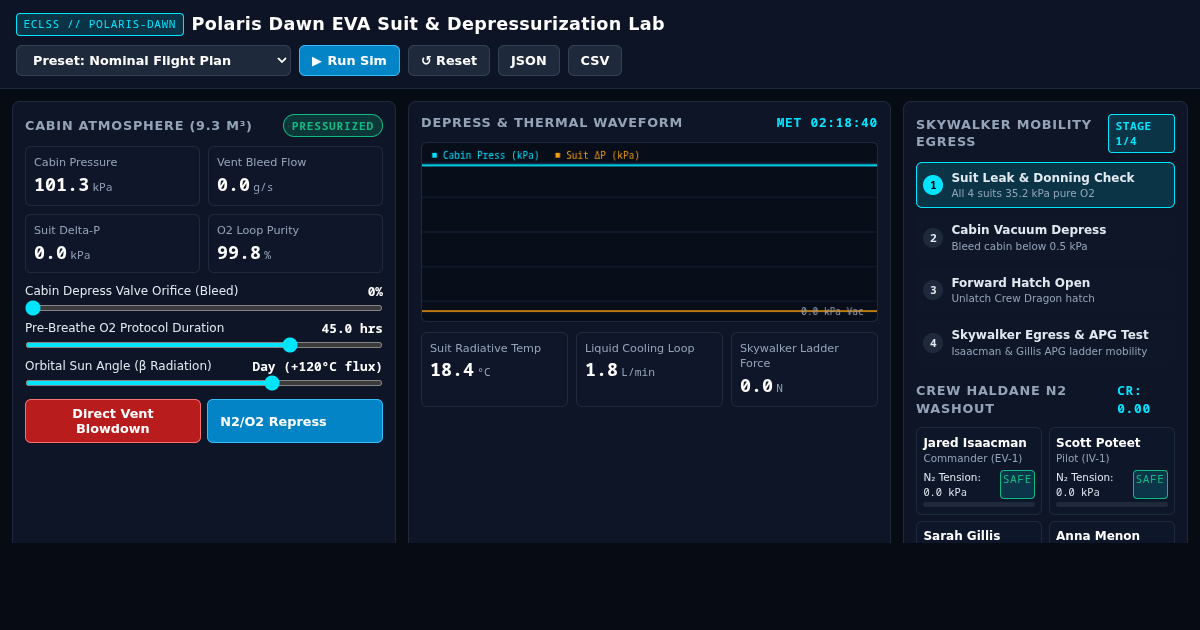Click the Suit Radiative Temp 18.4 °C card
Screen dimensions: 1200x630
click(494, 370)
